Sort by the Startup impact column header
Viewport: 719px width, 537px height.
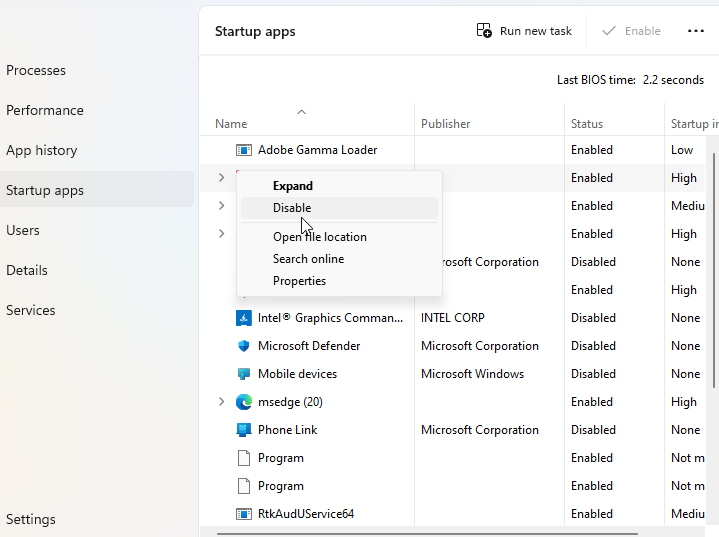[x=694, y=124]
